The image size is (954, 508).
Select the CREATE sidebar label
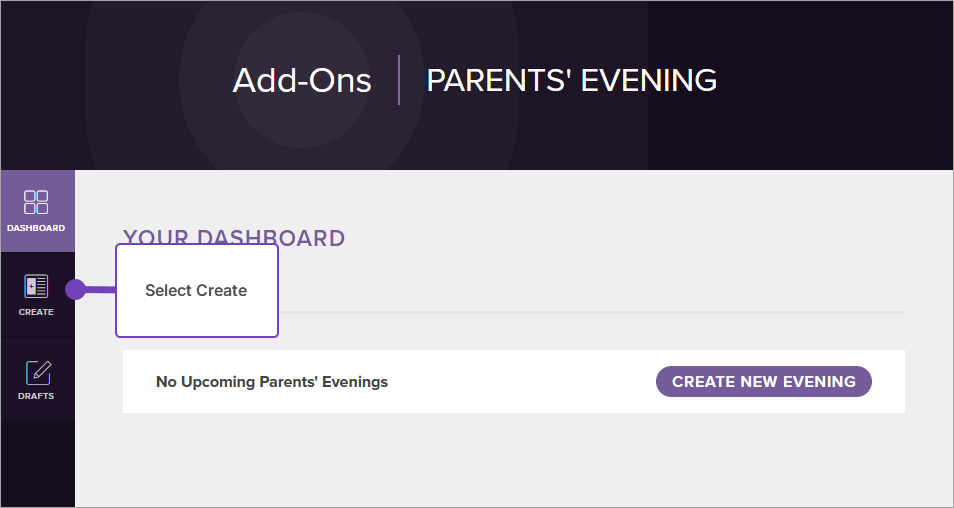[36, 312]
